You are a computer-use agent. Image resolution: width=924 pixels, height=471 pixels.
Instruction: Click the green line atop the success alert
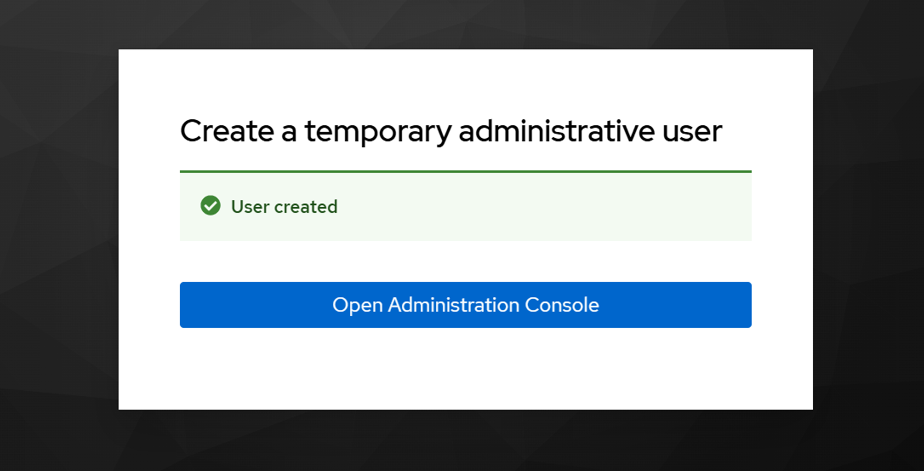[465, 172]
